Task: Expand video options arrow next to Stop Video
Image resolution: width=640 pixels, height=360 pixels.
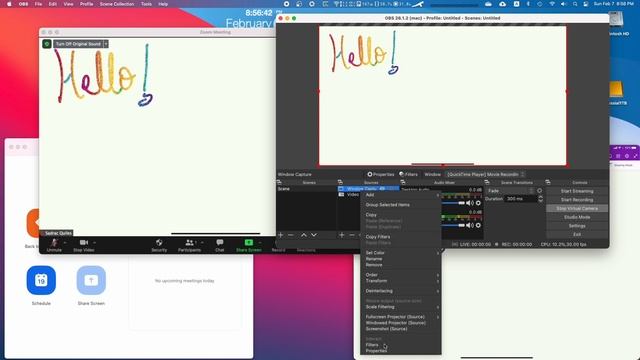Action: [x=95, y=242]
